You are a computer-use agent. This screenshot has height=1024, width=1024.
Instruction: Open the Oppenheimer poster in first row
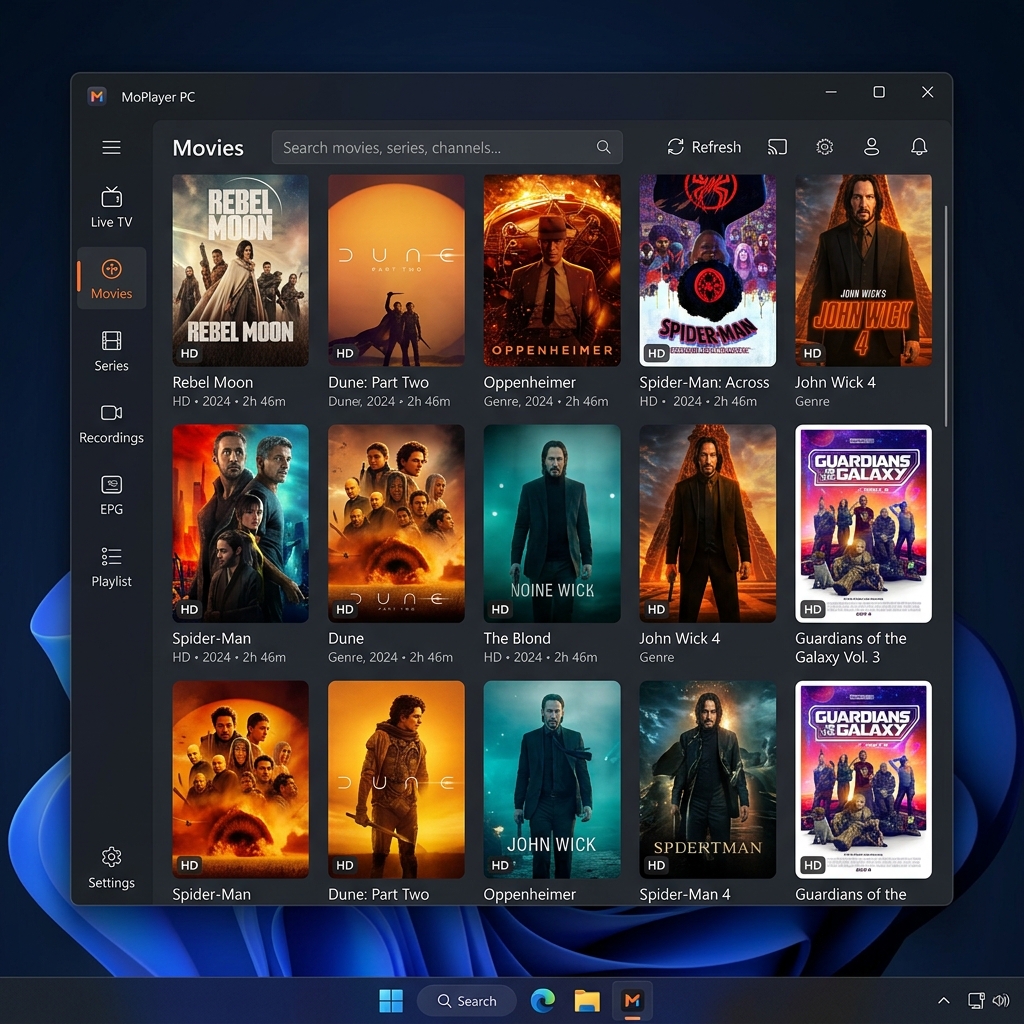(552, 270)
